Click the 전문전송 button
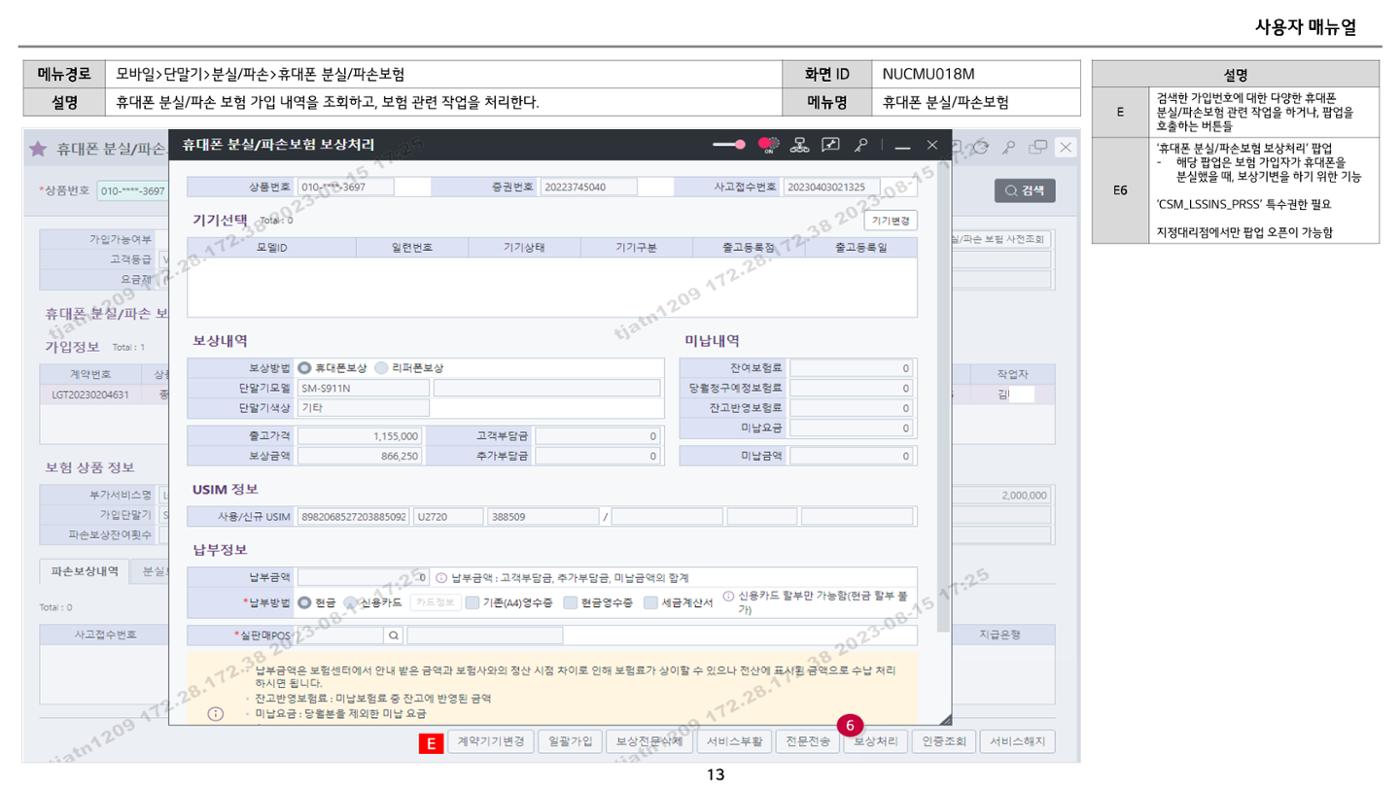 point(807,742)
